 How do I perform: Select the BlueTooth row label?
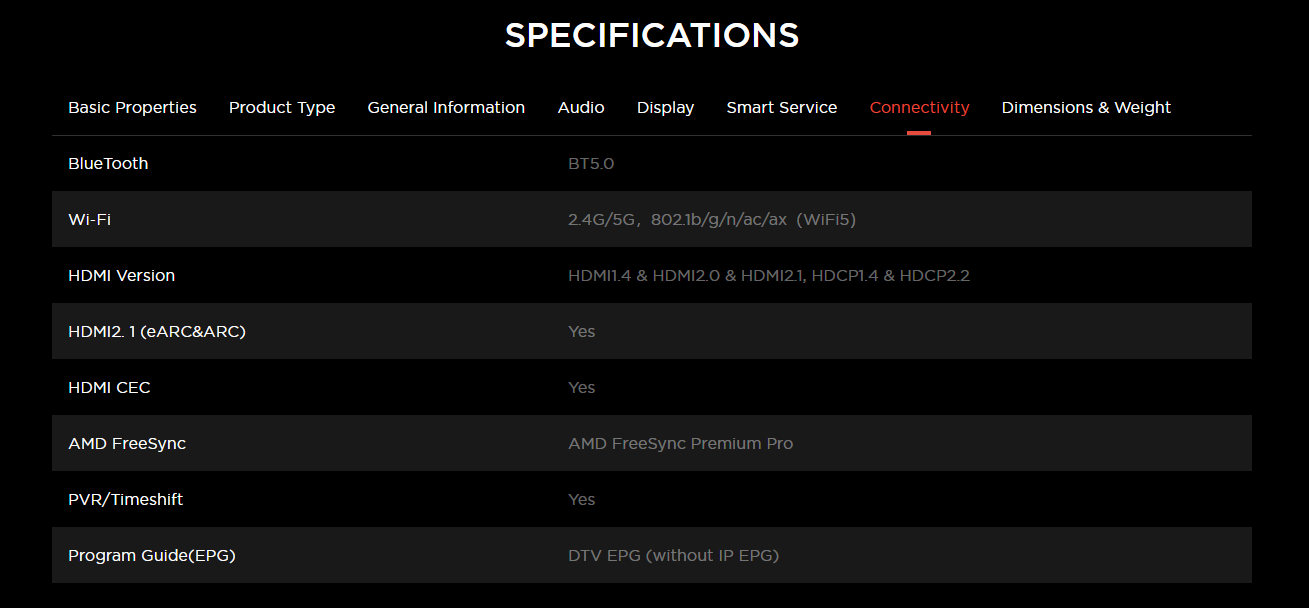(108, 163)
